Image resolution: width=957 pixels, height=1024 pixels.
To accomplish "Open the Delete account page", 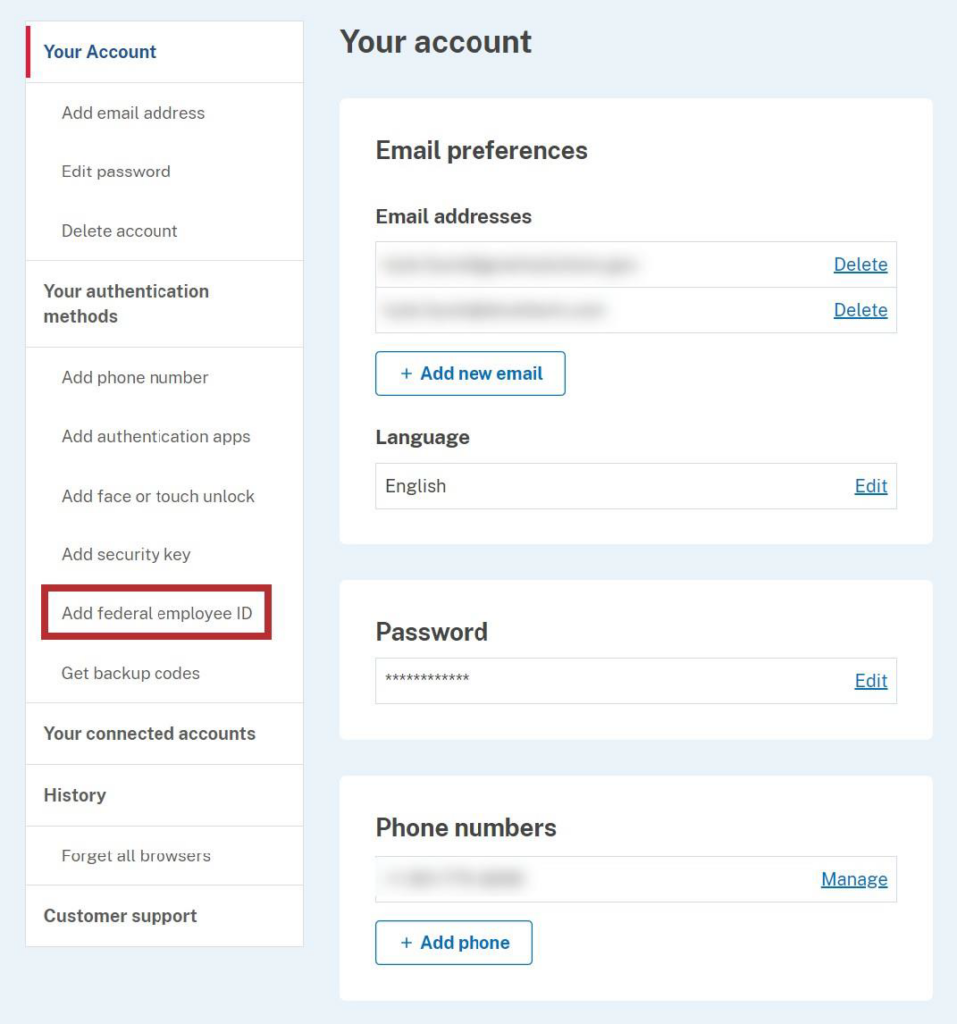I will (118, 231).
